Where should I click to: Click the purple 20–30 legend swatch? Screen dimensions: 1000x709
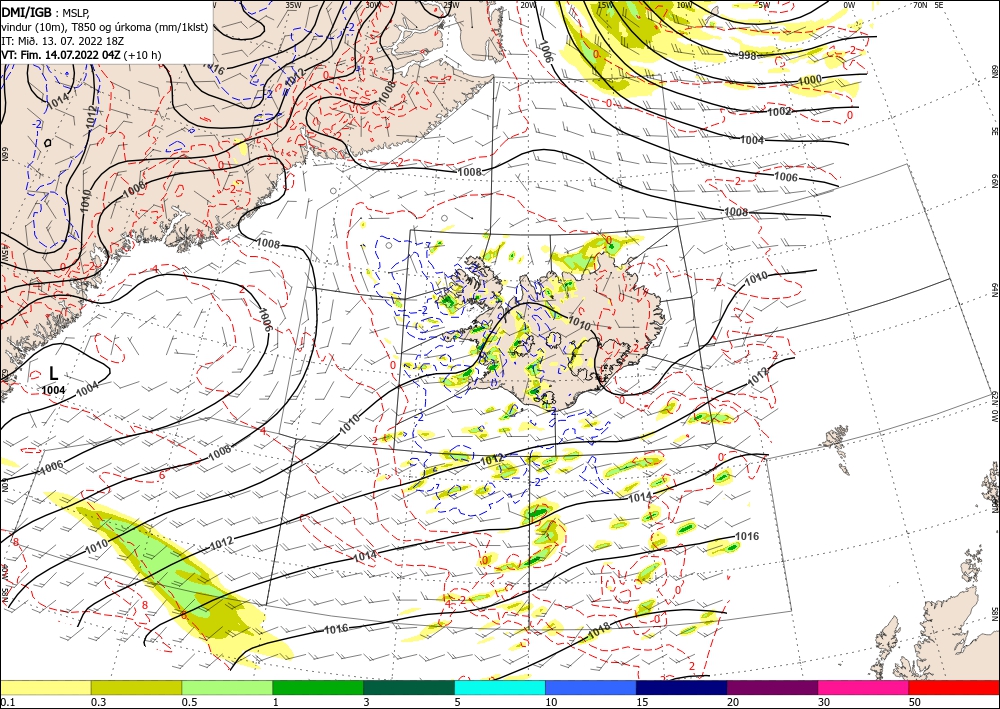tap(772, 687)
